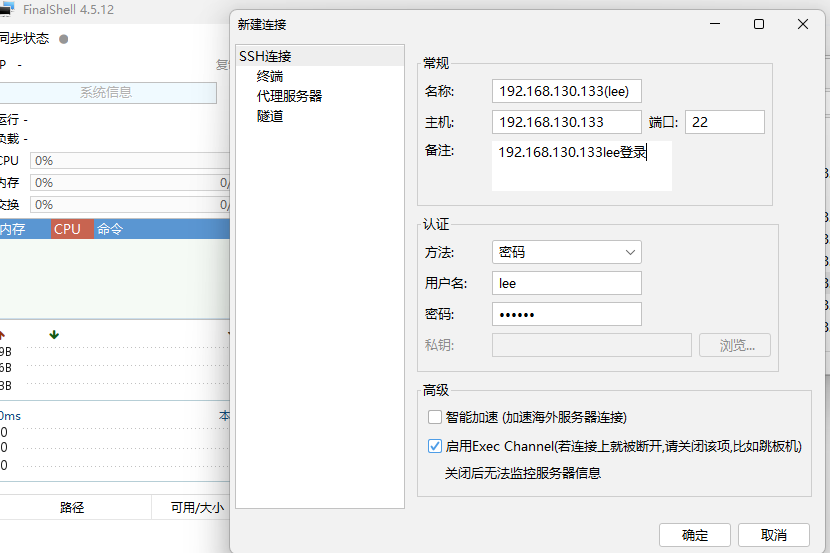Screen dimensions: 830x553
Task: Click the 交换 0% usage bar
Action: (130, 205)
